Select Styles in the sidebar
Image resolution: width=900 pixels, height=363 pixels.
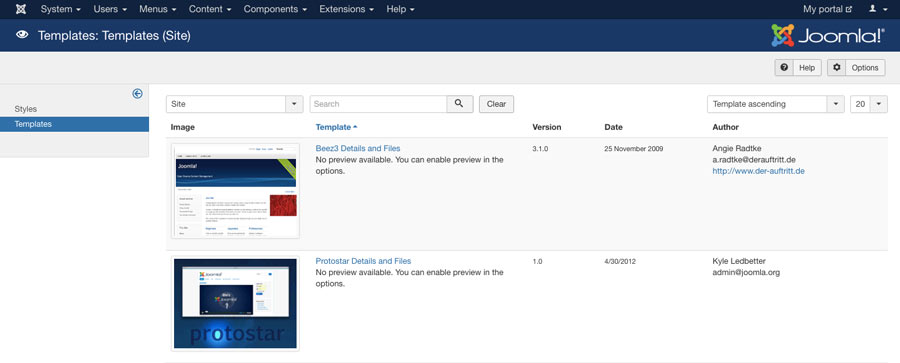(x=26, y=109)
